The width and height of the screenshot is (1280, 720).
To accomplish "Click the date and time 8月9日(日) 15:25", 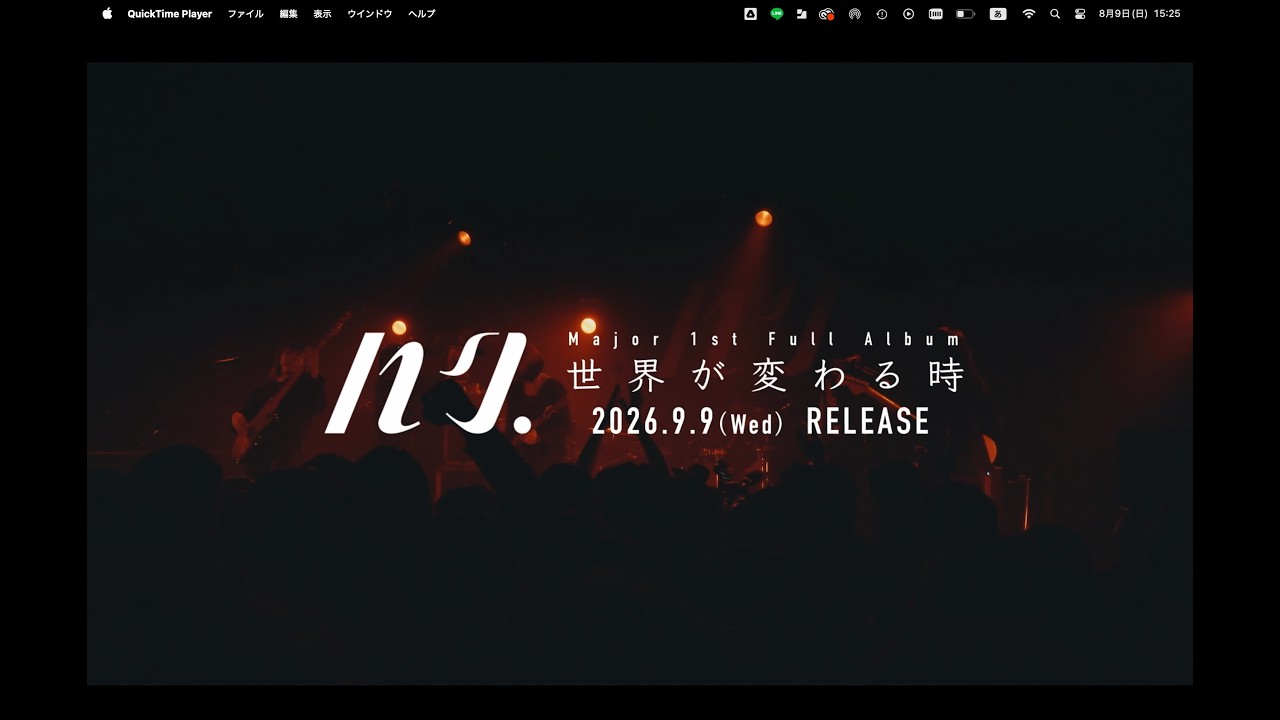I will 1139,14.
